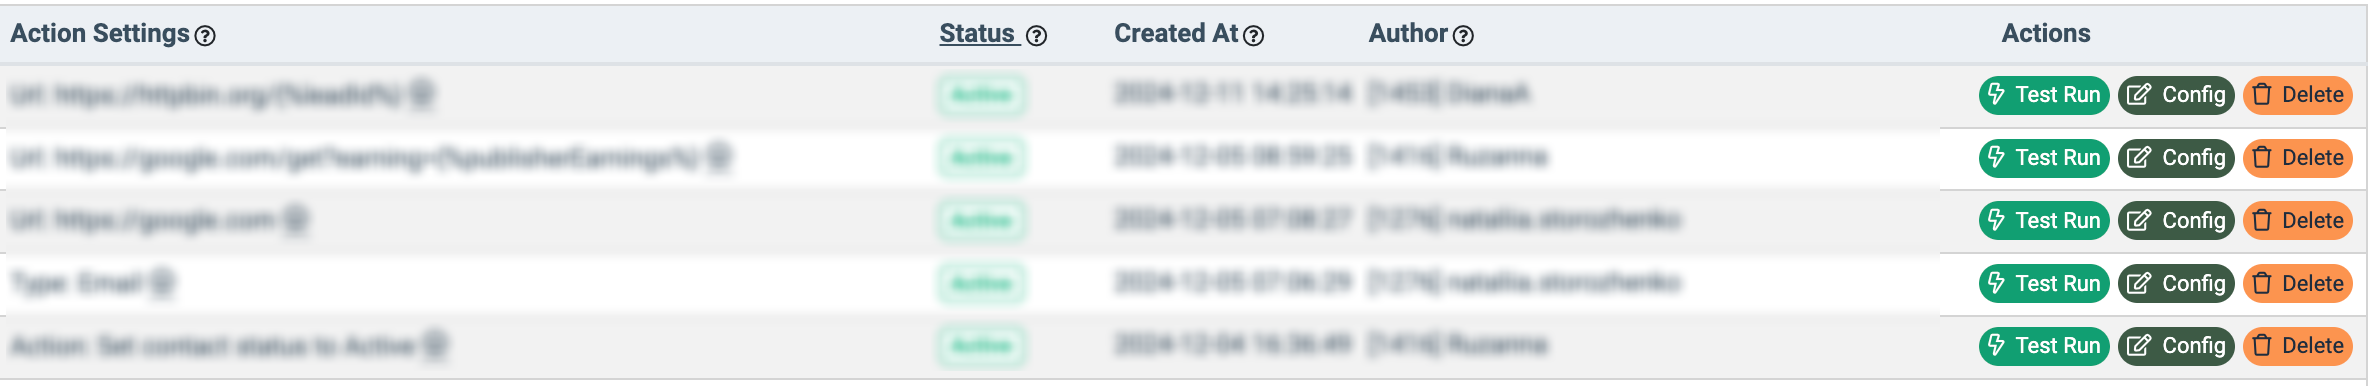Click help icon beside Status header
The image size is (2372, 386).
tap(1037, 36)
